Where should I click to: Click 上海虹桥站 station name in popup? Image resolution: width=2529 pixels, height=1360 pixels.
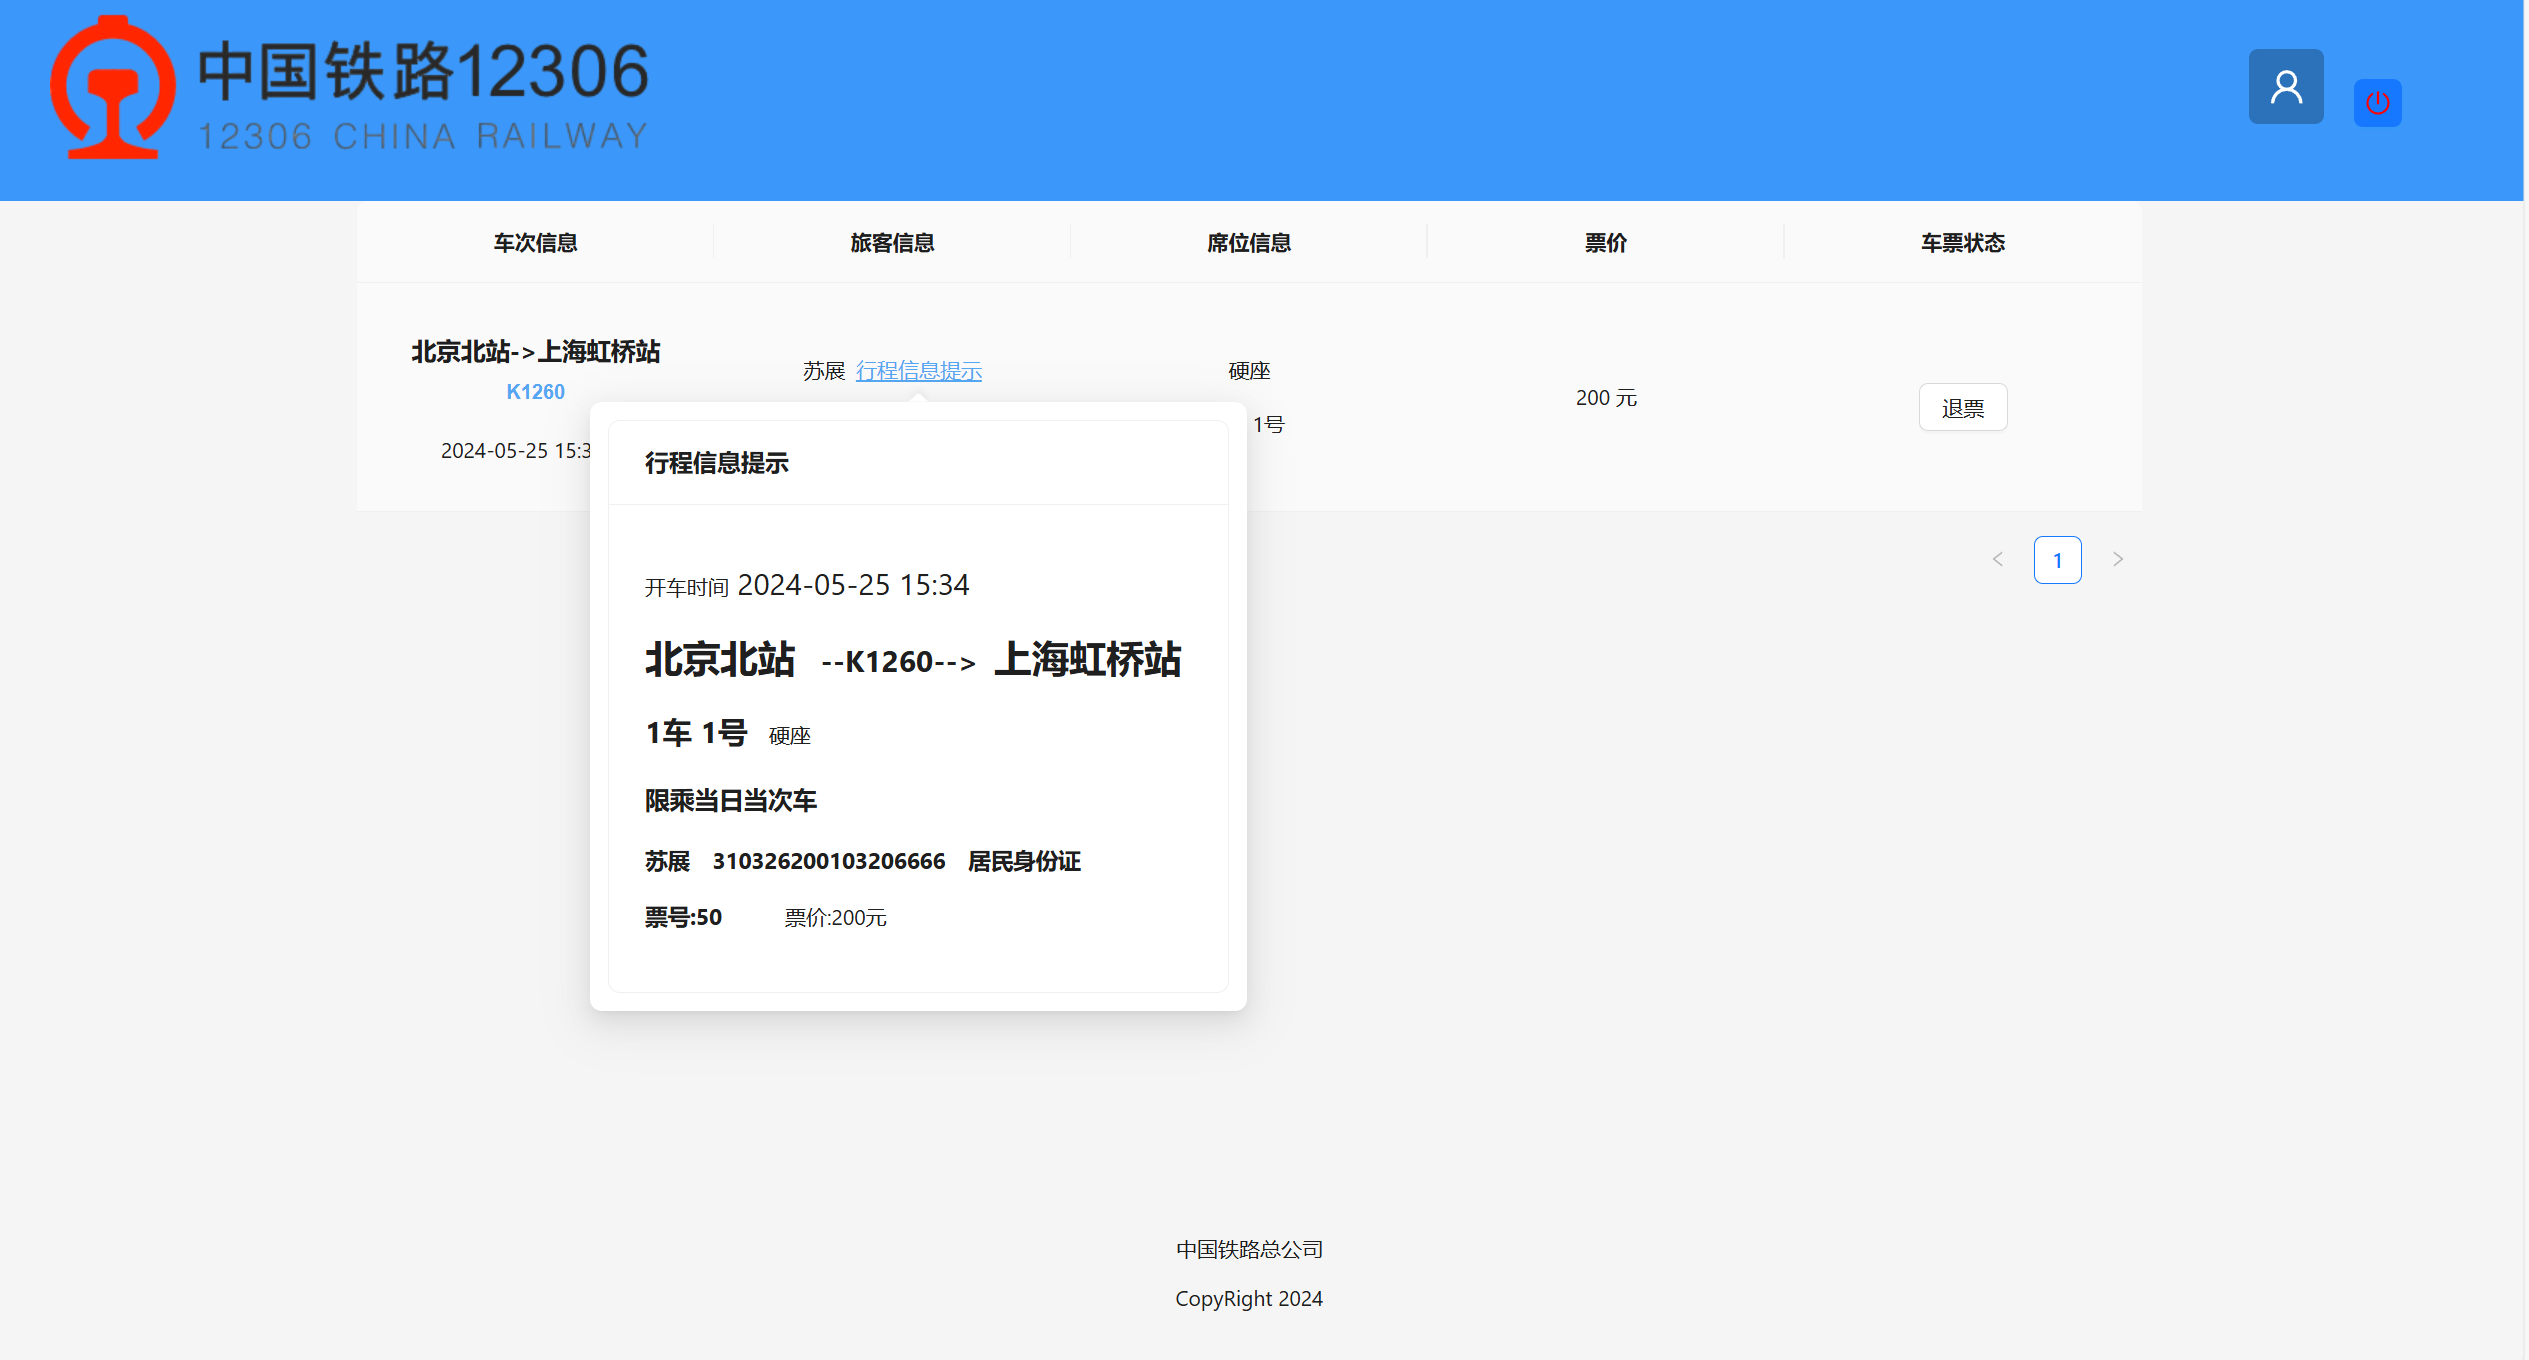1088,660
